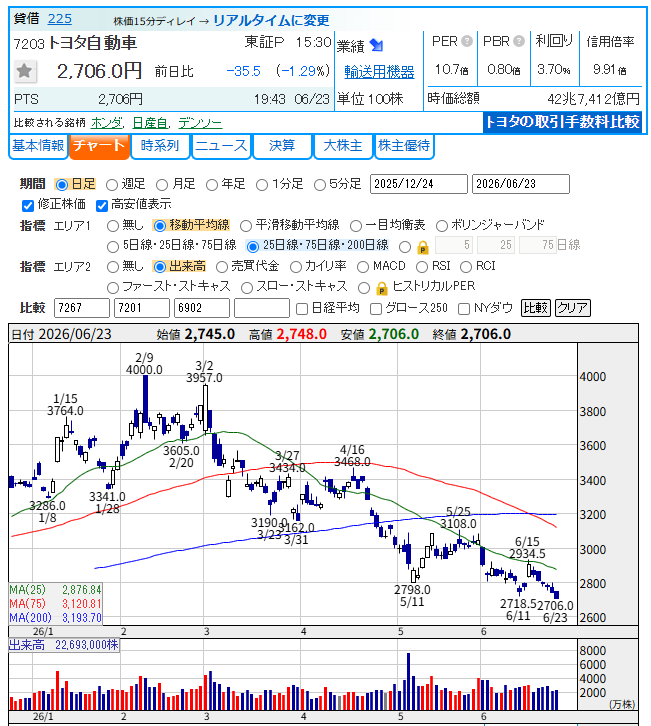Click the custom moving average field showing 5
The height and width of the screenshot is (726, 651).
coord(455,245)
